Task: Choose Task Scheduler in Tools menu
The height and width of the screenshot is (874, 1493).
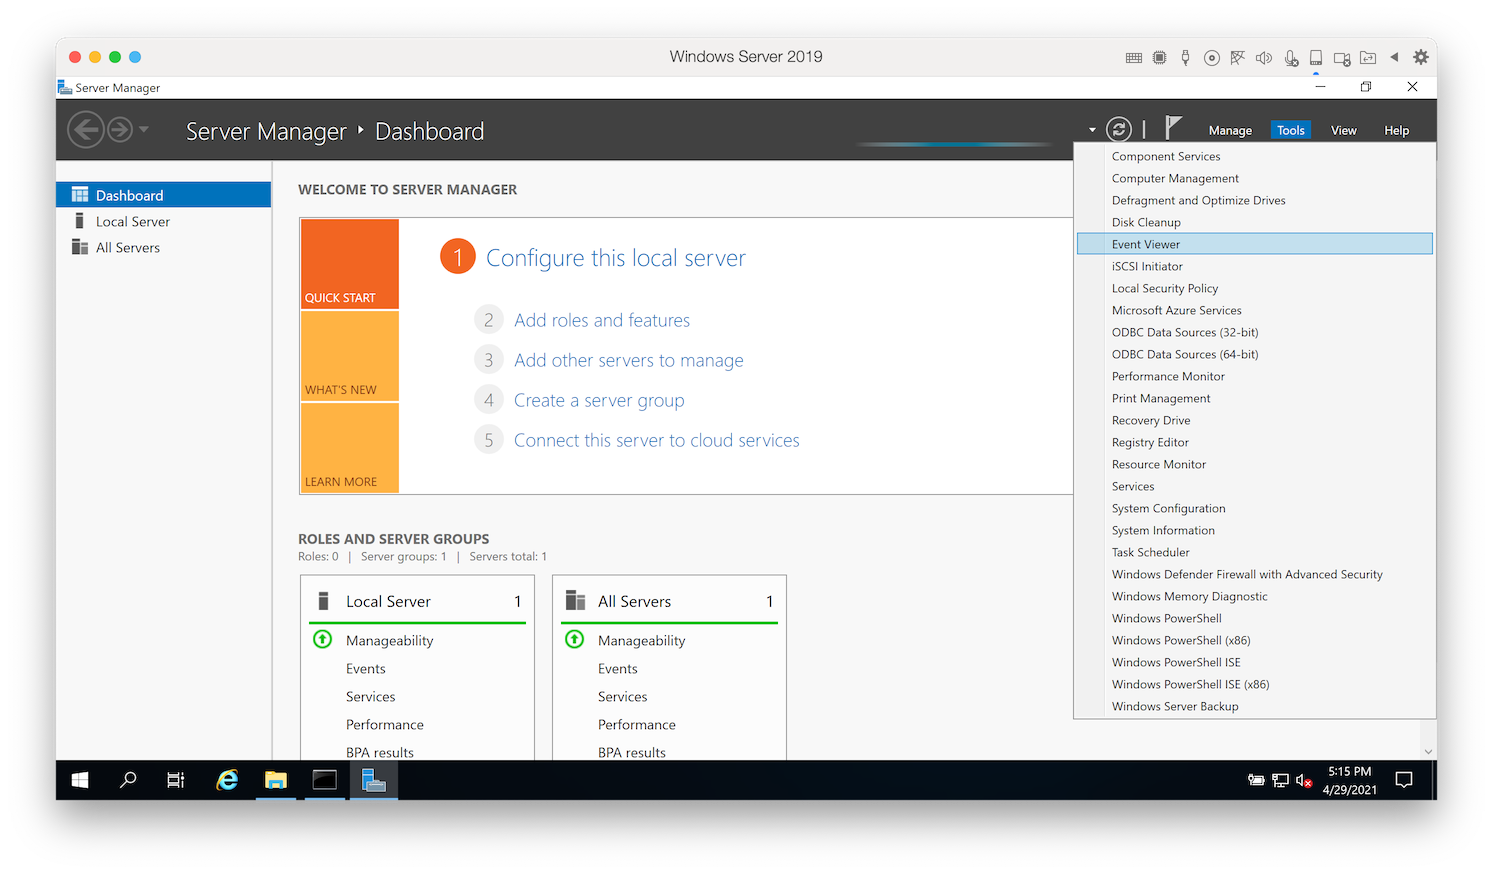Action: 1151,552
